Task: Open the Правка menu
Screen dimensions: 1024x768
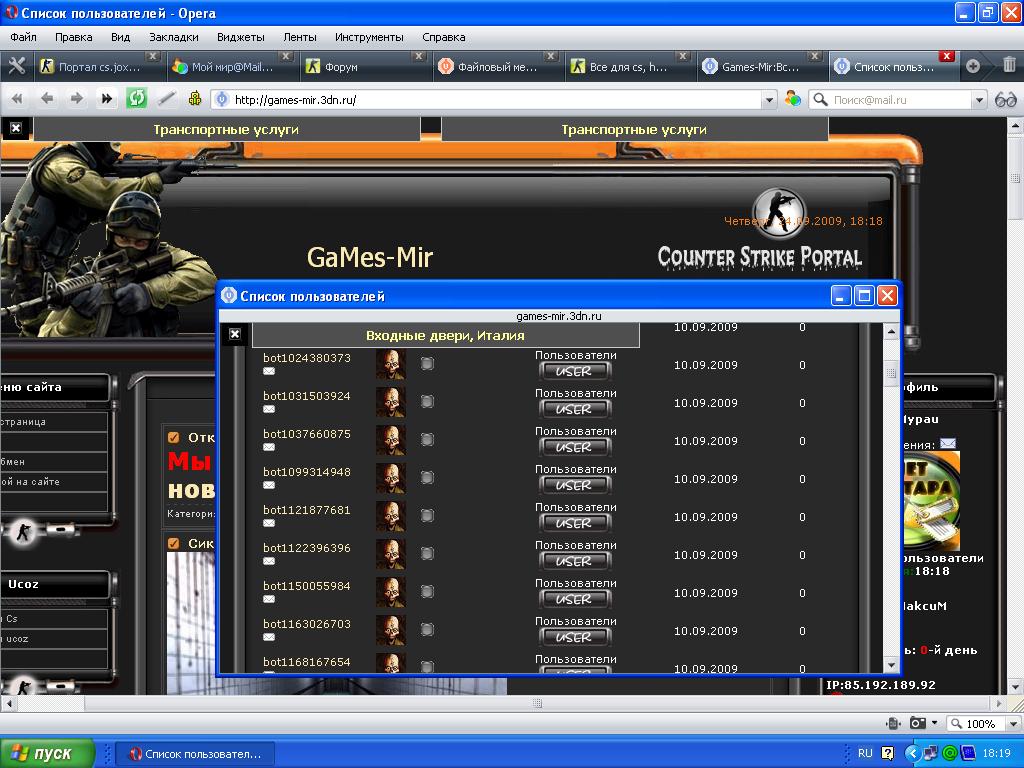Action: [x=73, y=37]
